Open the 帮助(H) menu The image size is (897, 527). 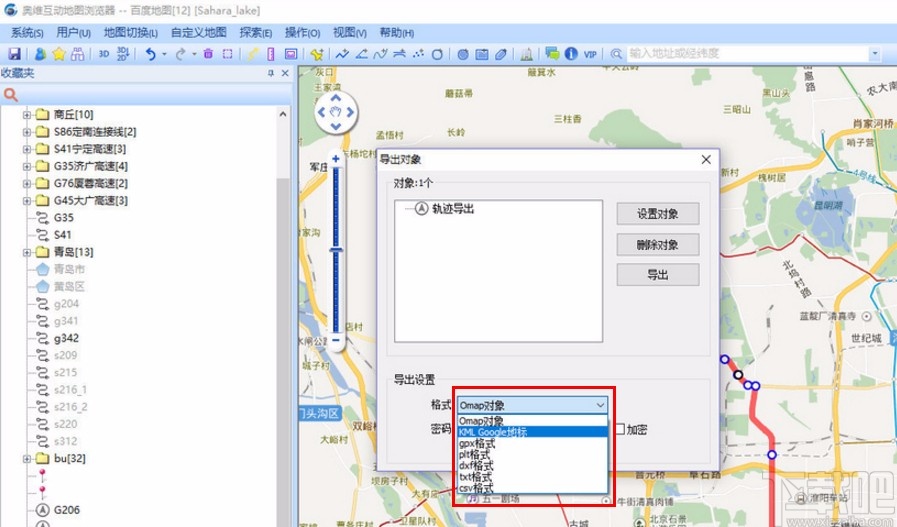click(x=396, y=33)
